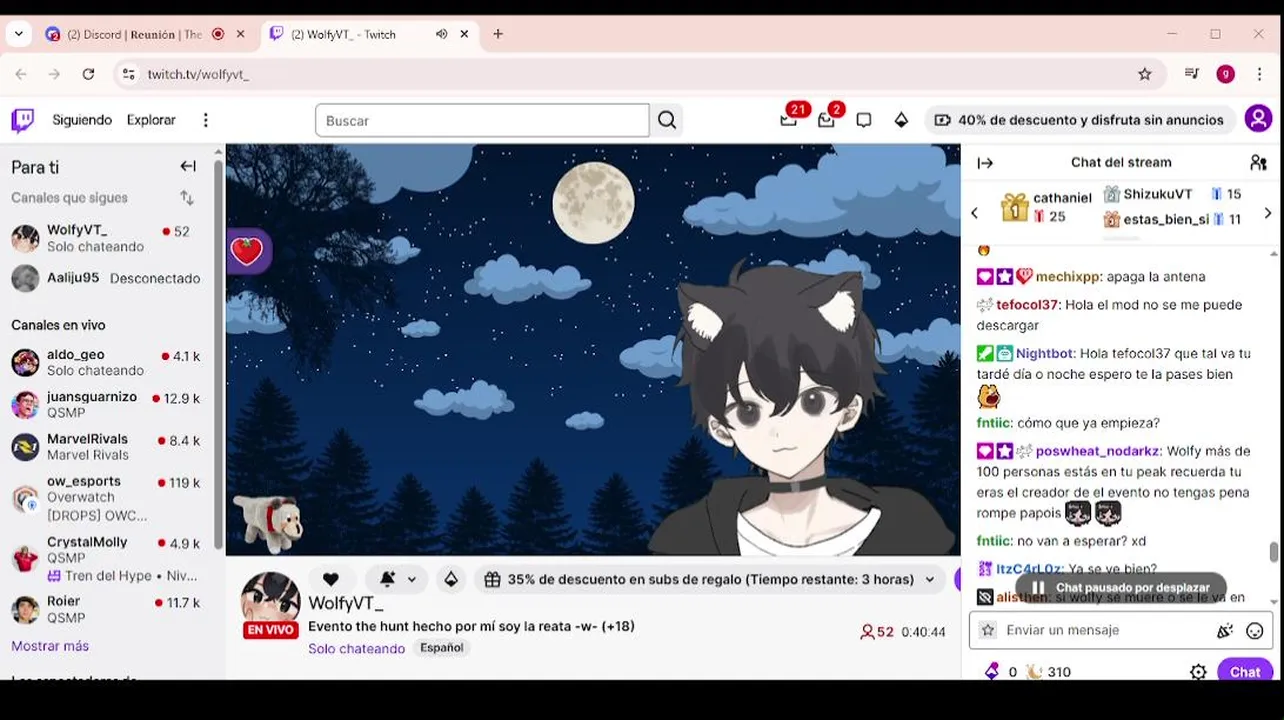Click the chat scrollbar thumb
1284x720 pixels.
(1273, 552)
